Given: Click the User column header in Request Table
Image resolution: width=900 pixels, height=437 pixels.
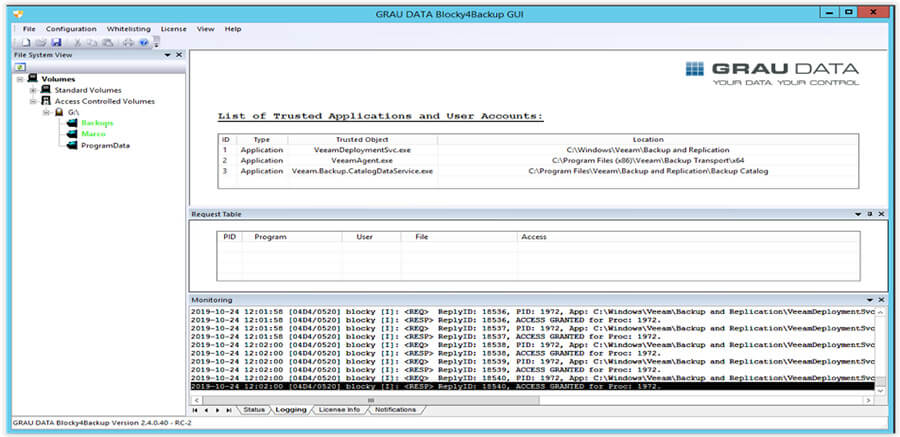Looking at the screenshot, I should point(371,237).
